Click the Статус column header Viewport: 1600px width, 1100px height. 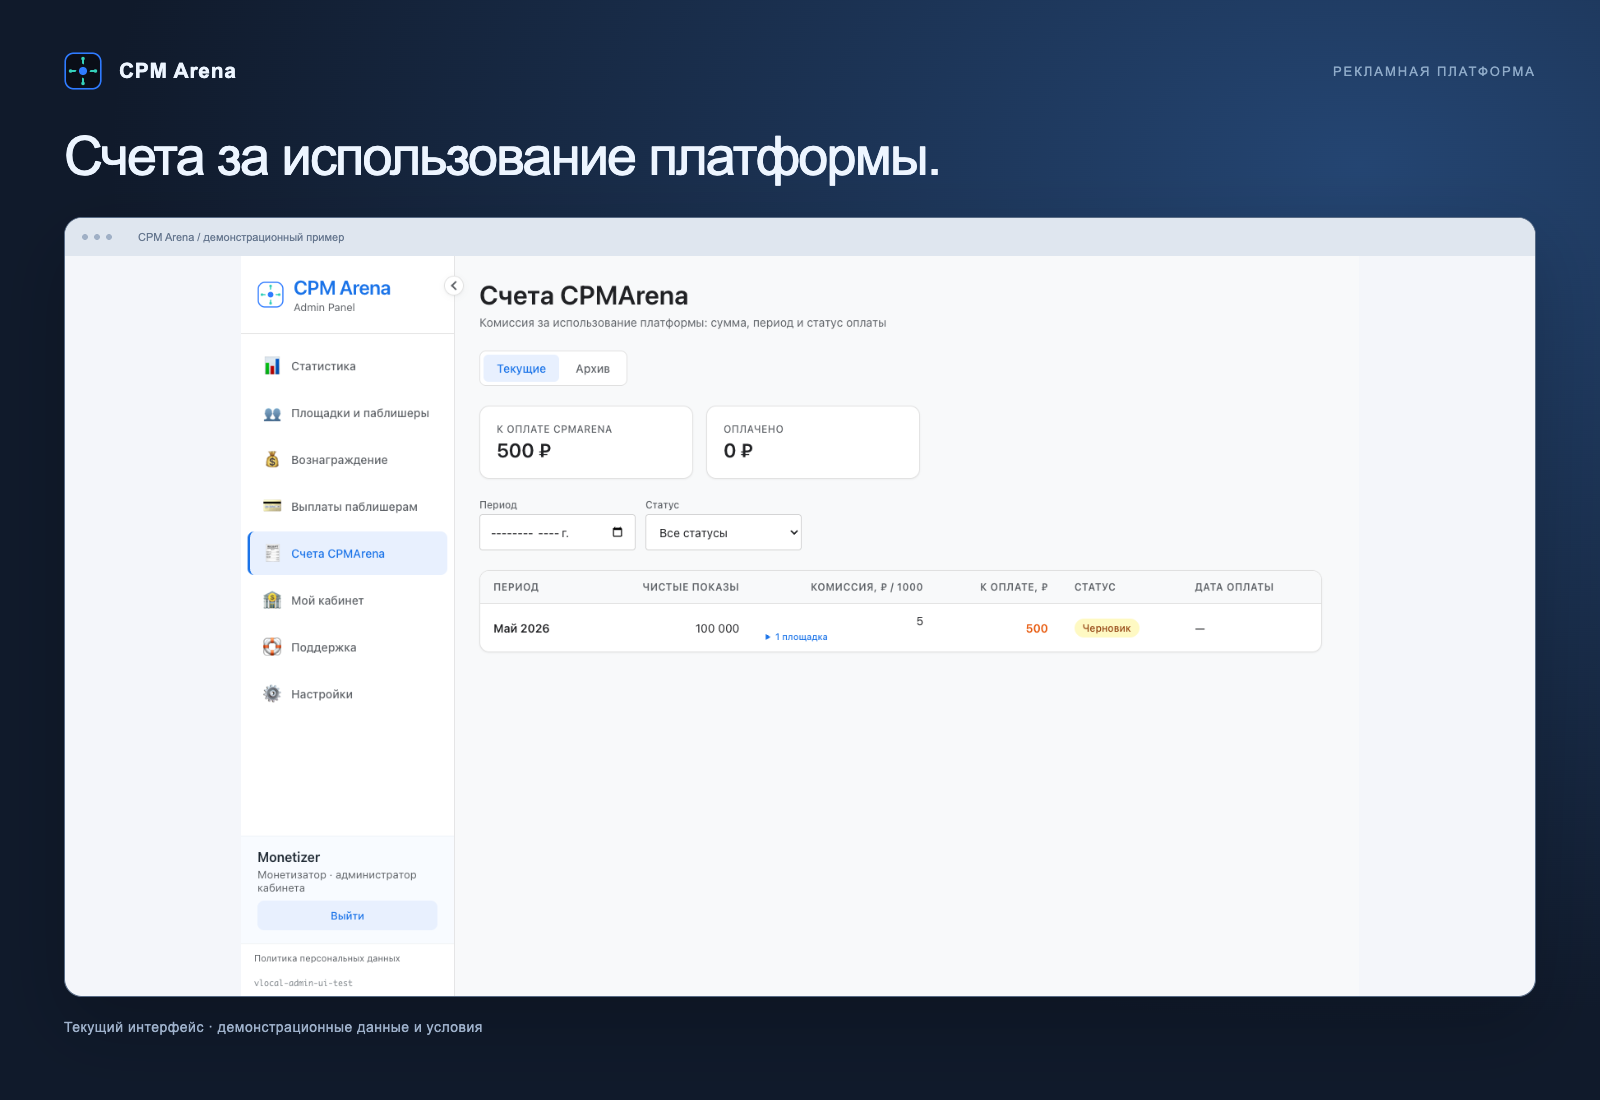pyautogui.click(x=1095, y=587)
